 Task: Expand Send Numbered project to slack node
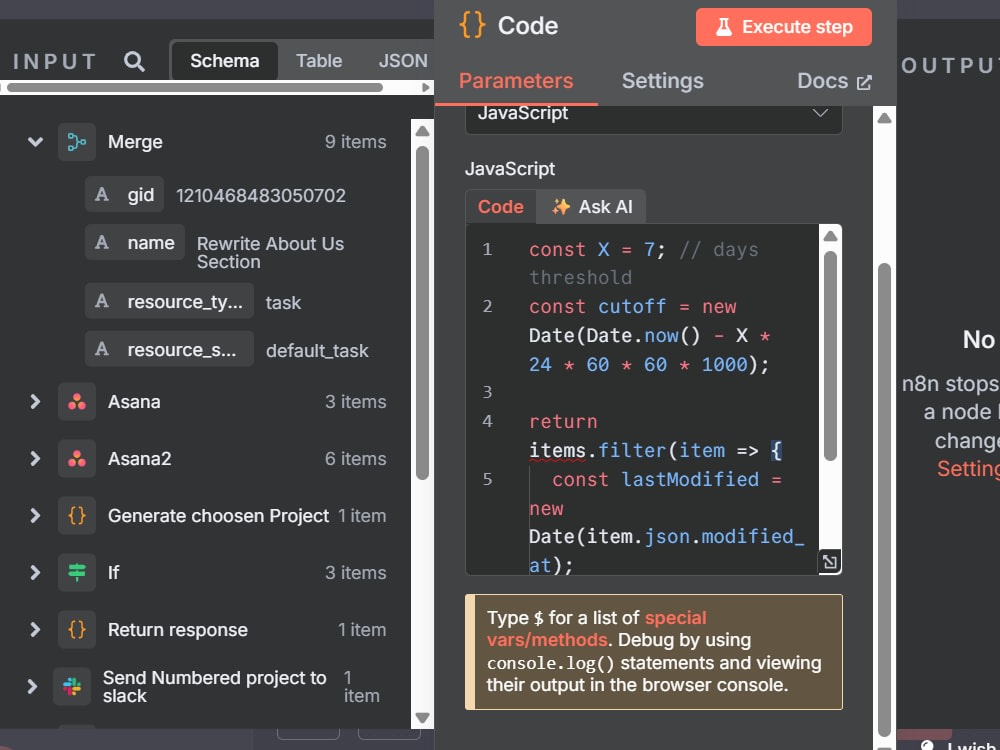click(x=32, y=686)
